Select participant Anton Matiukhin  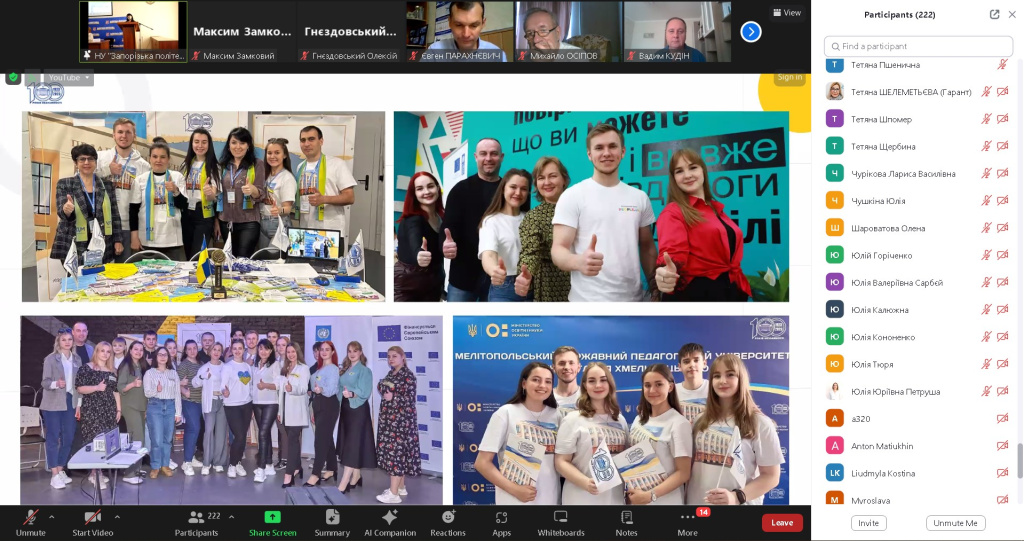tap(918, 446)
